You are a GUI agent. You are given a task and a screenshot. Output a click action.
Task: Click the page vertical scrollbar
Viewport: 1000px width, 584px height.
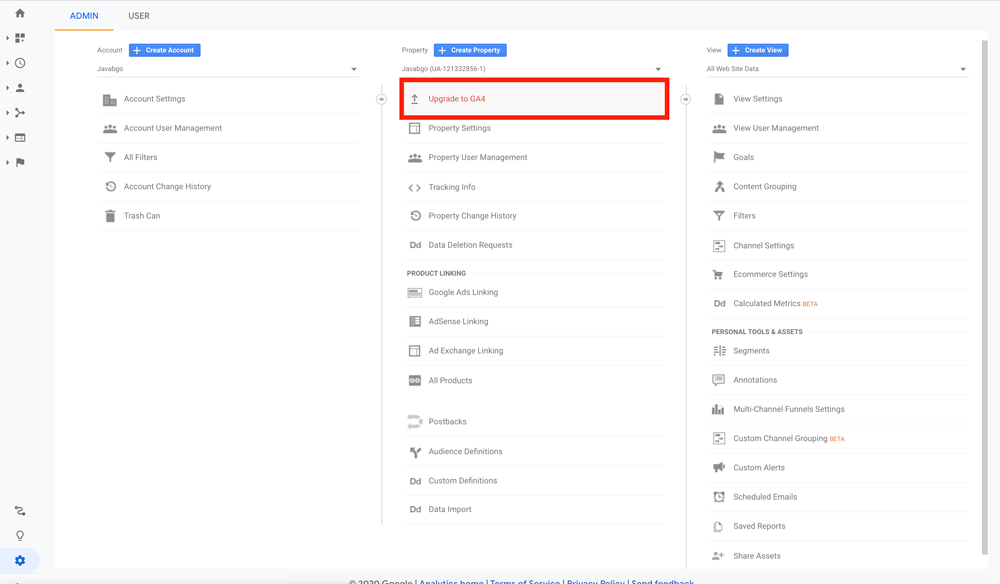[984, 296]
